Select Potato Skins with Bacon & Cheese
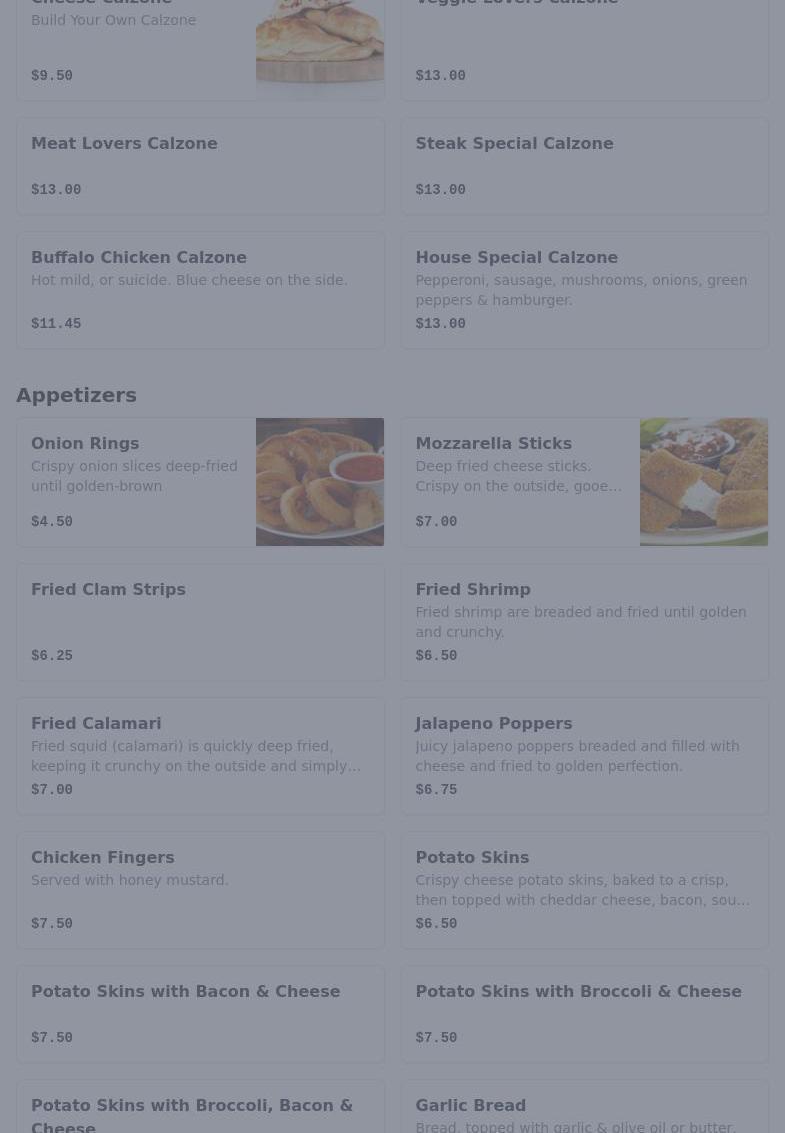 pos(200,1014)
